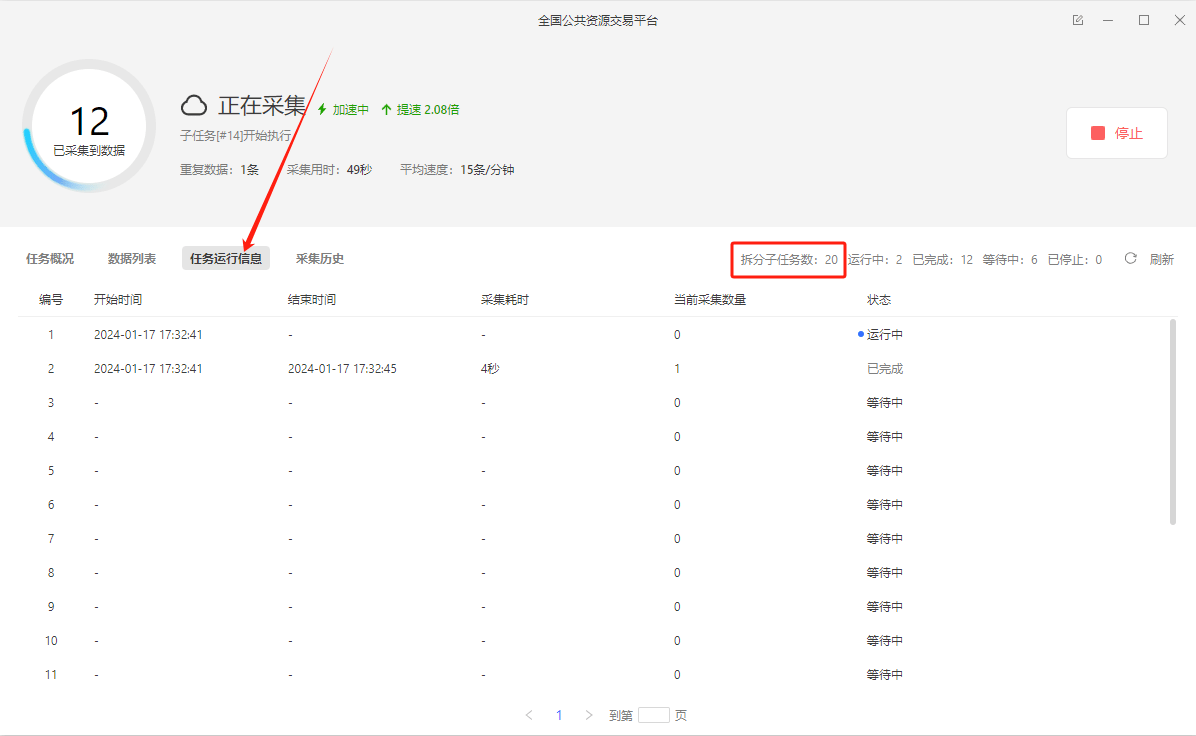Click the 平均速度: 15条/分钟 statistic
The image size is (1196, 736).
tap(457, 169)
